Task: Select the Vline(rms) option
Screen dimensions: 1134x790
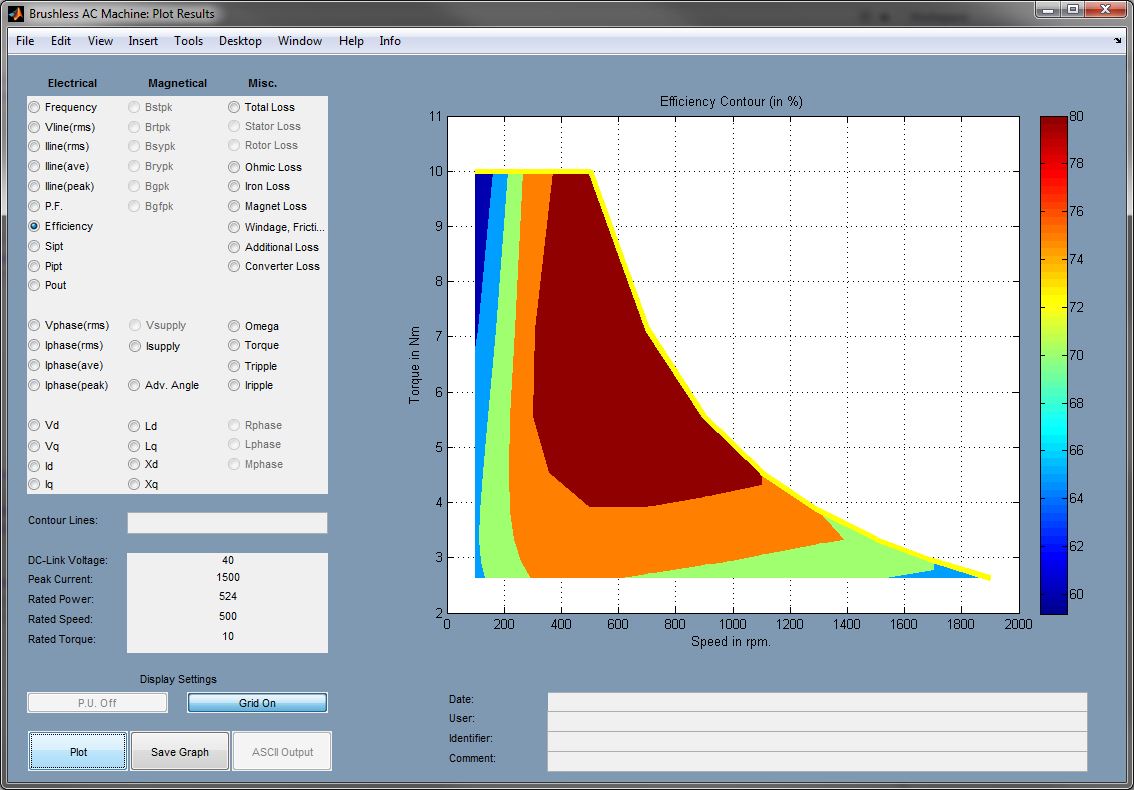Action: [x=35, y=127]
